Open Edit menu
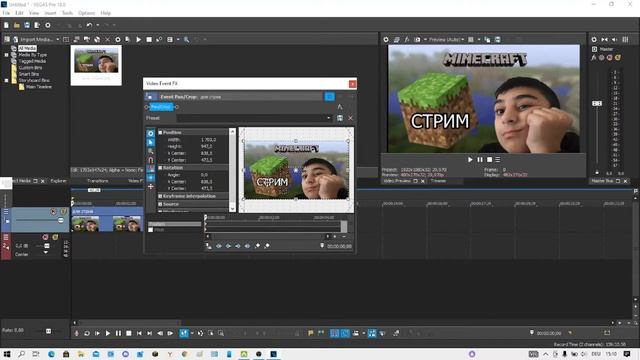 point(19,13)
